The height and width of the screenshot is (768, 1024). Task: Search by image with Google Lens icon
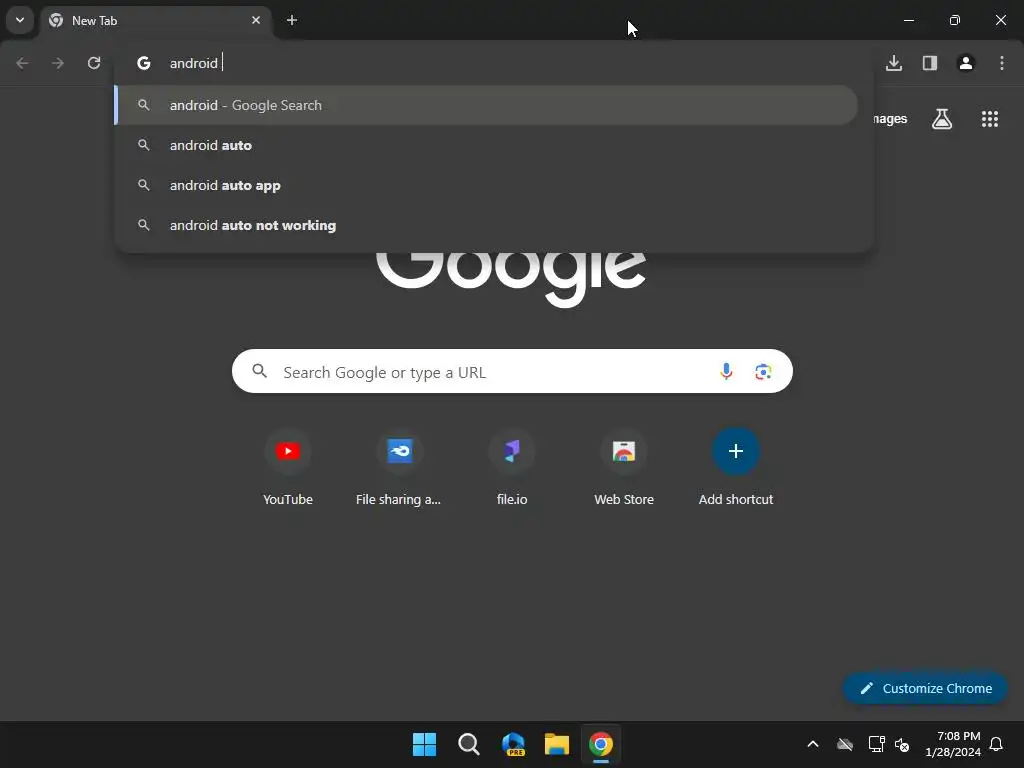[763, 372]
